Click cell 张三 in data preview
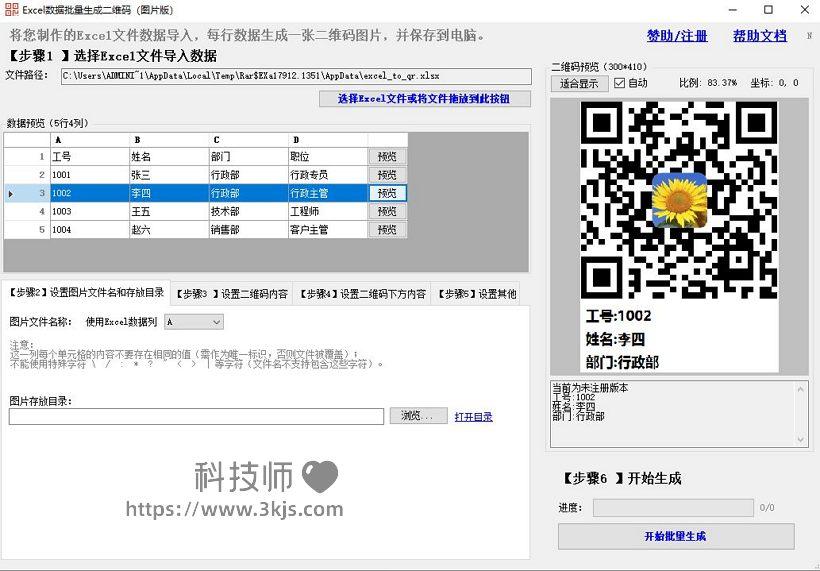The image size is (820, 571). point(169,175)
